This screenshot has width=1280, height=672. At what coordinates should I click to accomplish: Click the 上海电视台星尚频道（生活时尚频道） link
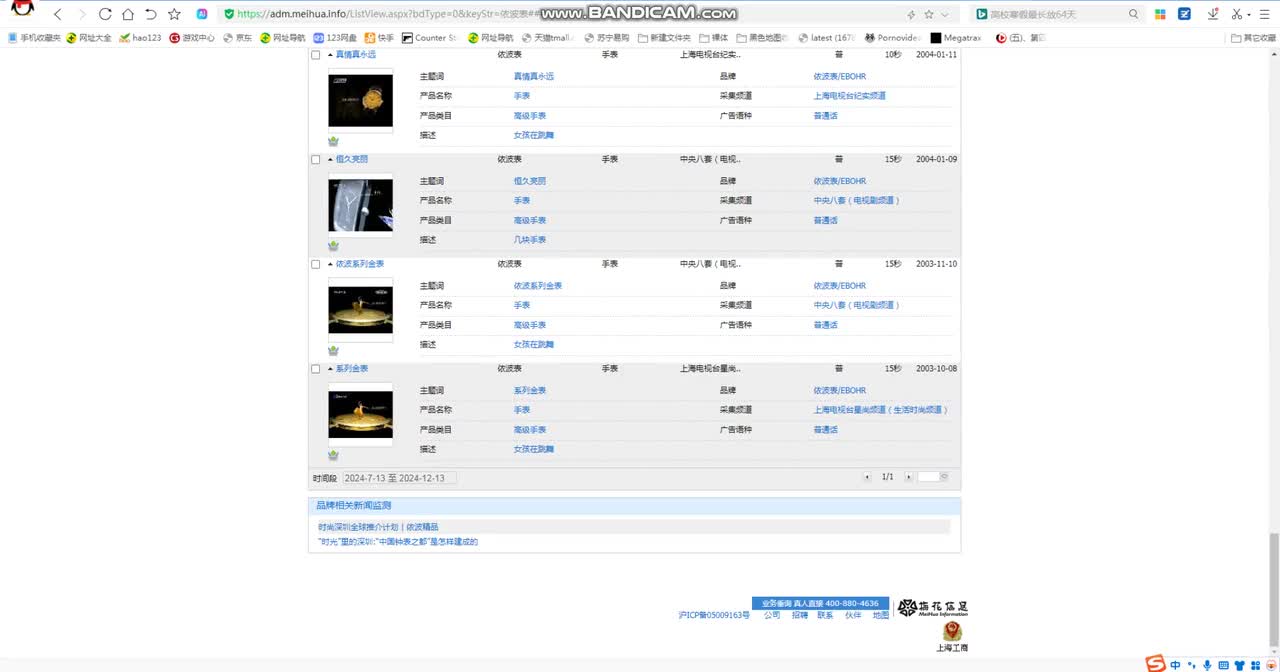pos(880,410)
